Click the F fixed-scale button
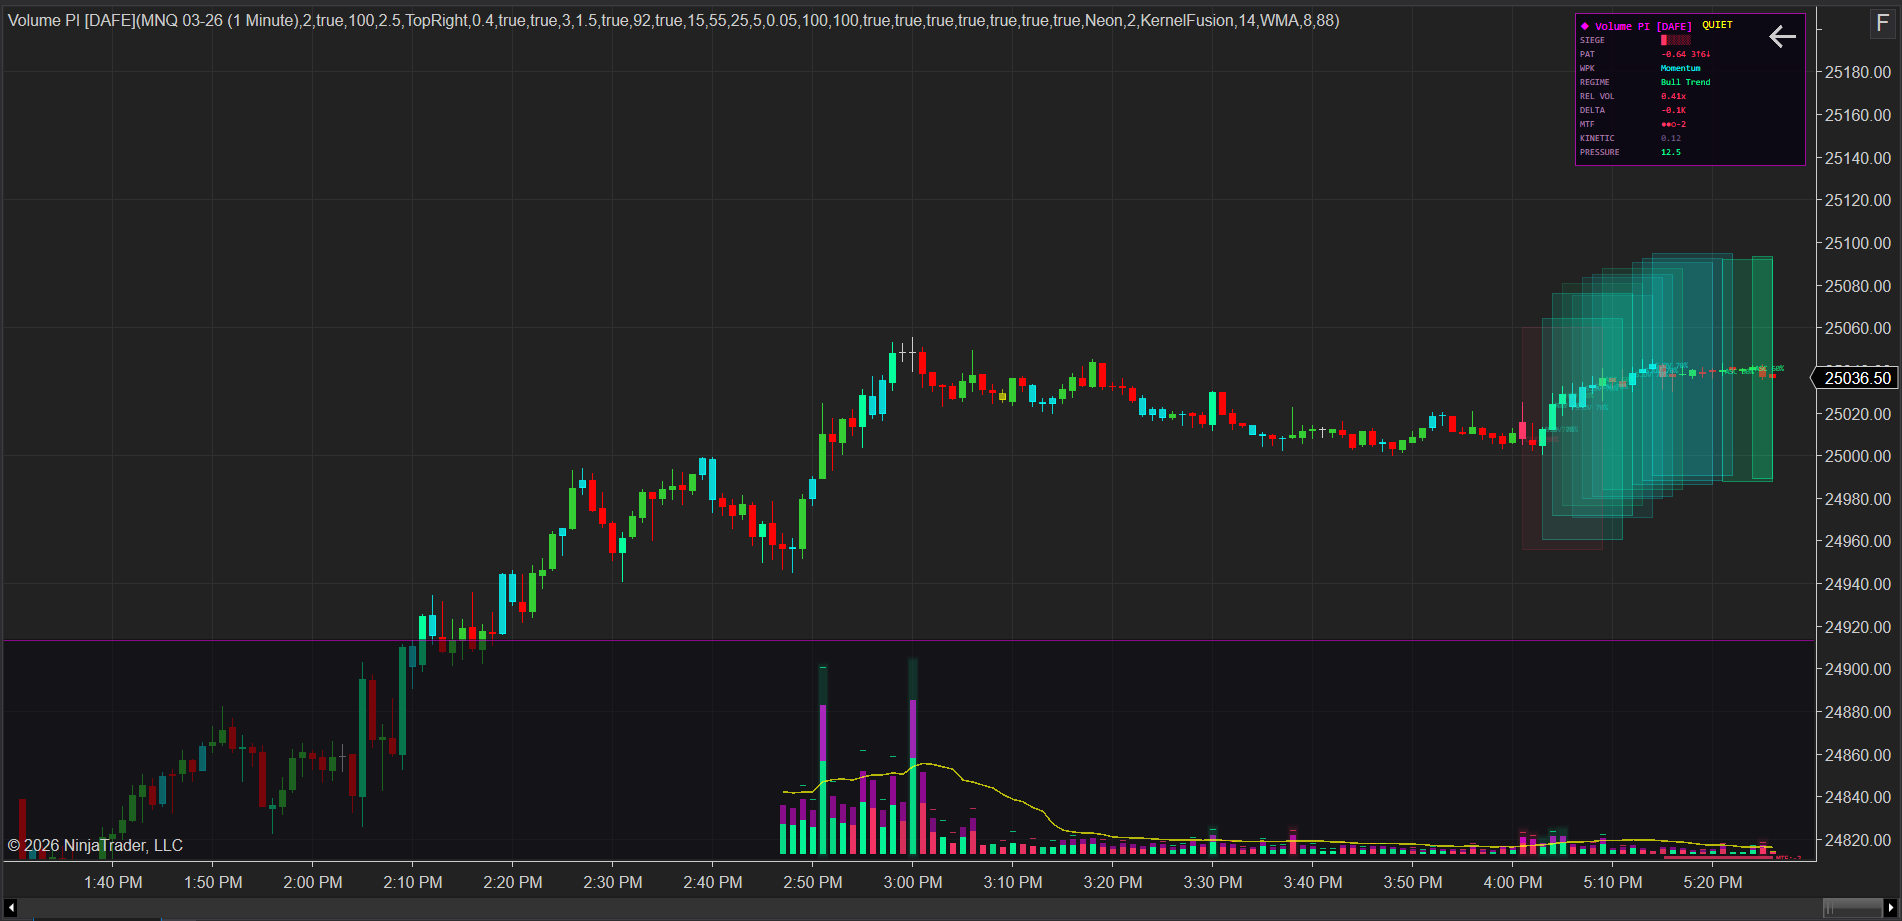Image resolution: width=1902 pixels, height=921 pixels. [1882, 23]
